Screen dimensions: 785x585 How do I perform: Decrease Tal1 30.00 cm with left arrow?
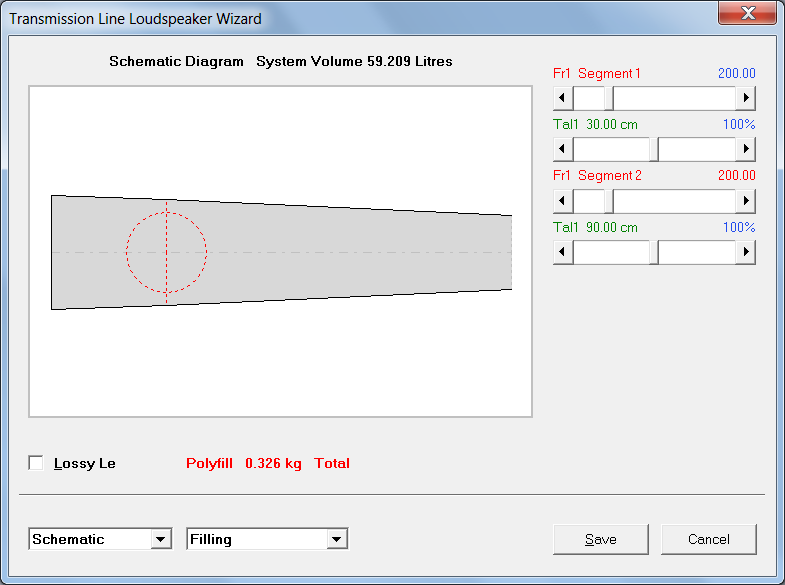563,149
